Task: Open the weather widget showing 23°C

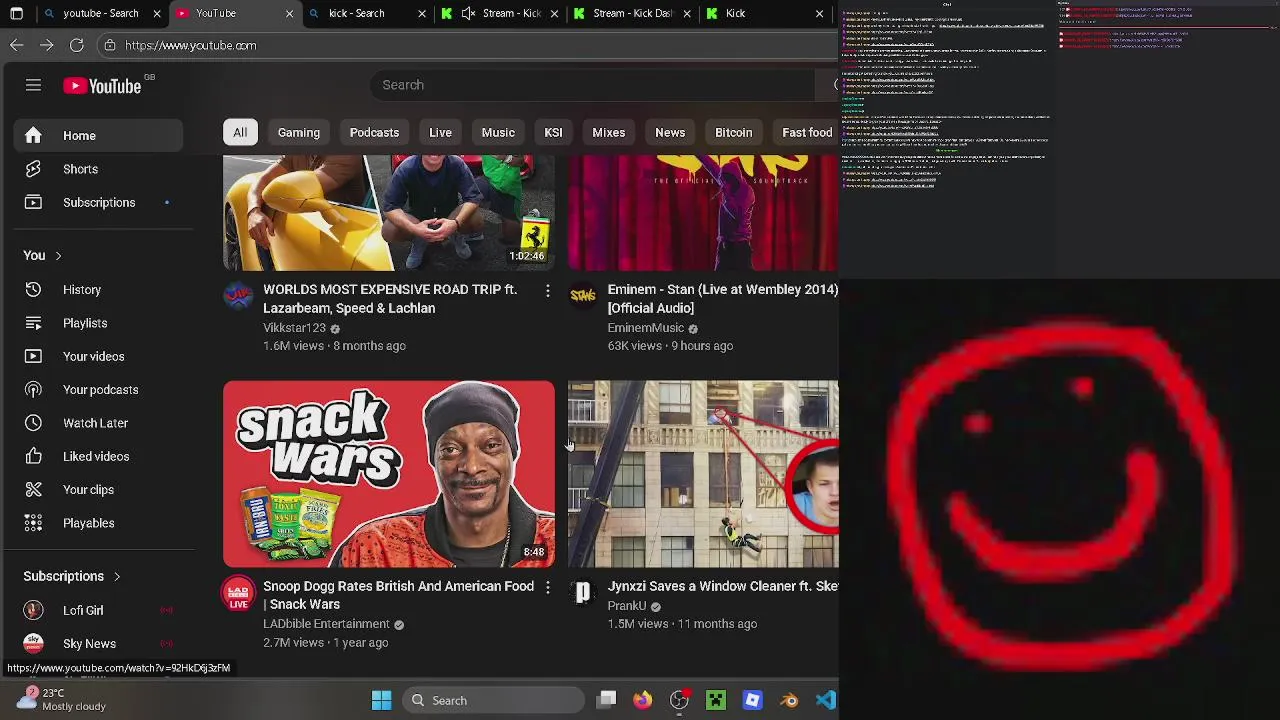Action: (60, 699)
